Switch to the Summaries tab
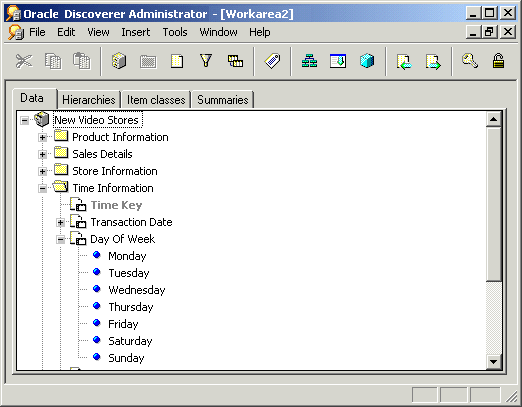This screenshot has height=407, width=522. click(x=223, y=100)
